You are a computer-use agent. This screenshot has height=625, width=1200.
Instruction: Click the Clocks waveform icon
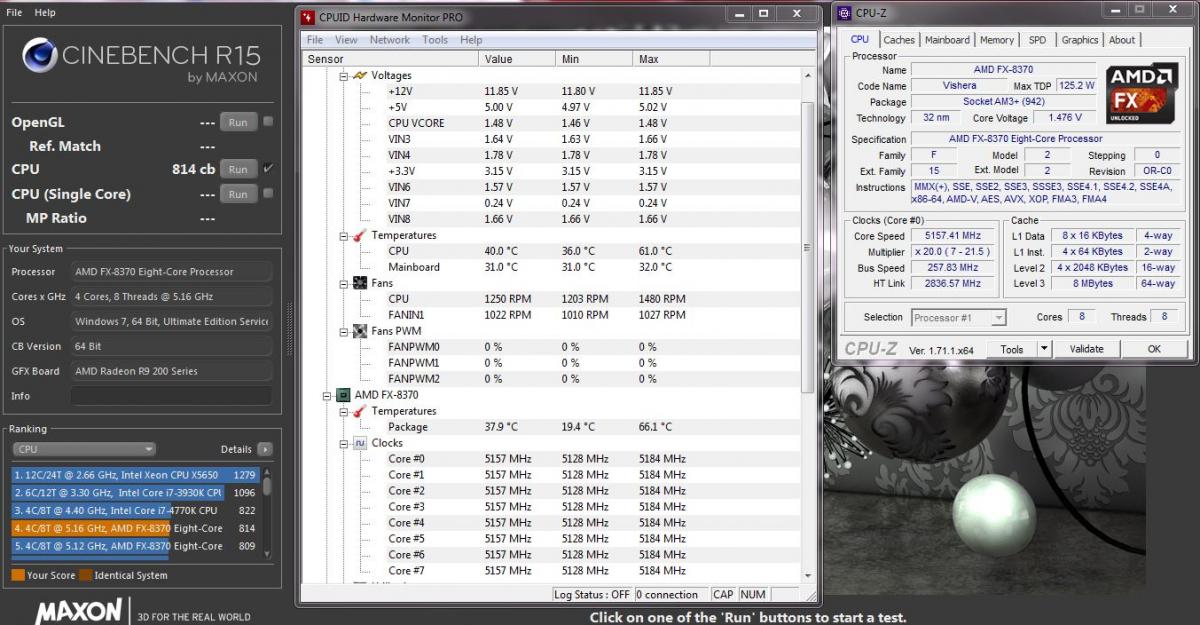[360, 443]
